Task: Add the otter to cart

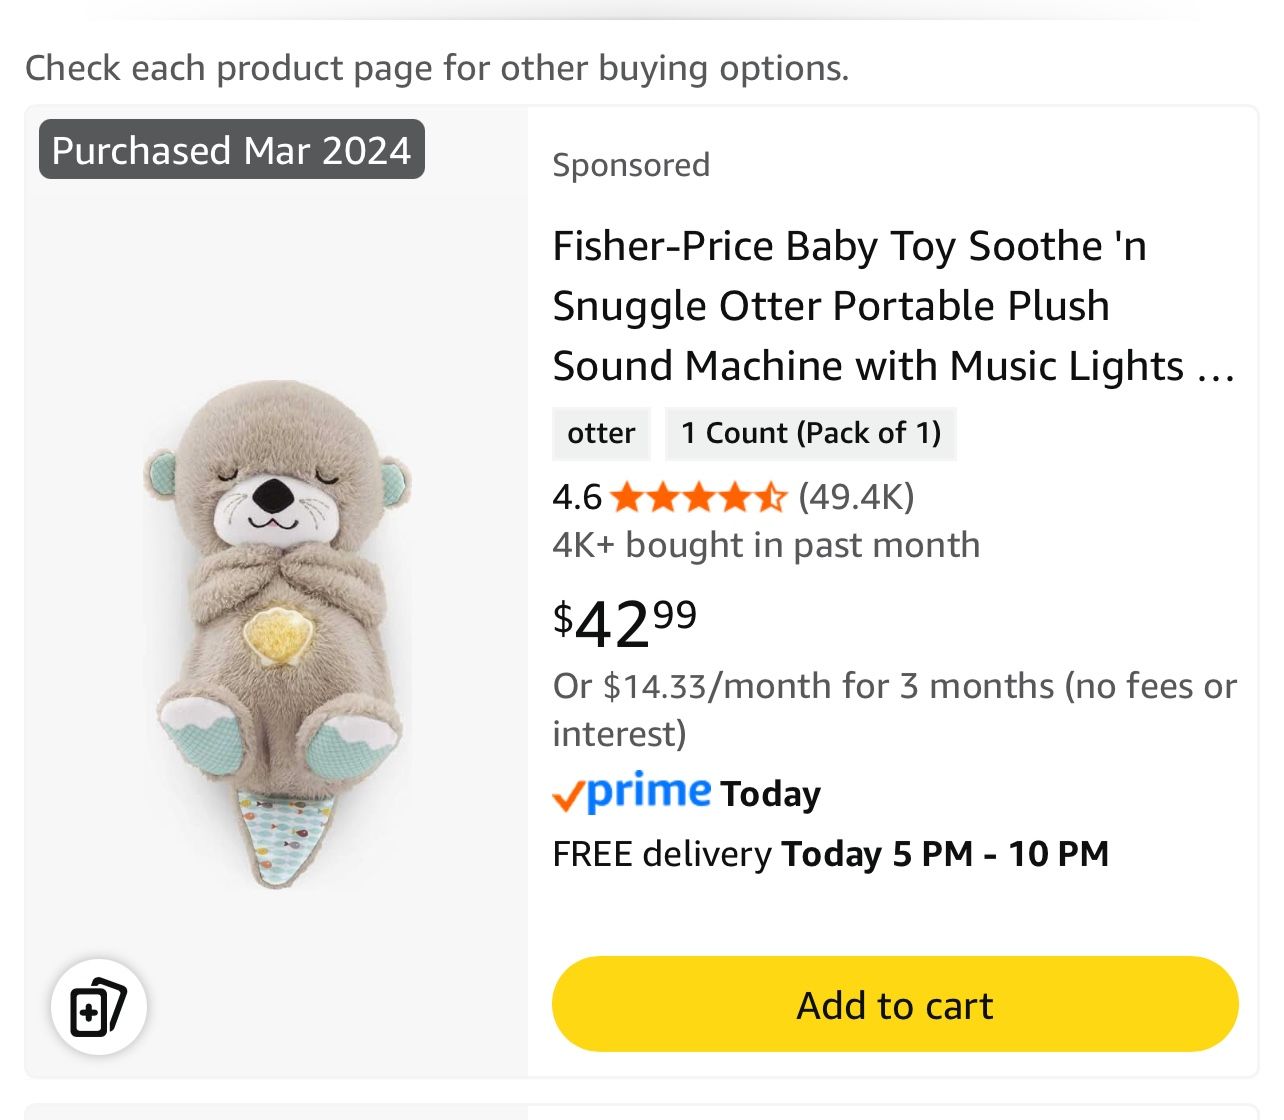Action: click(895, 1004)
